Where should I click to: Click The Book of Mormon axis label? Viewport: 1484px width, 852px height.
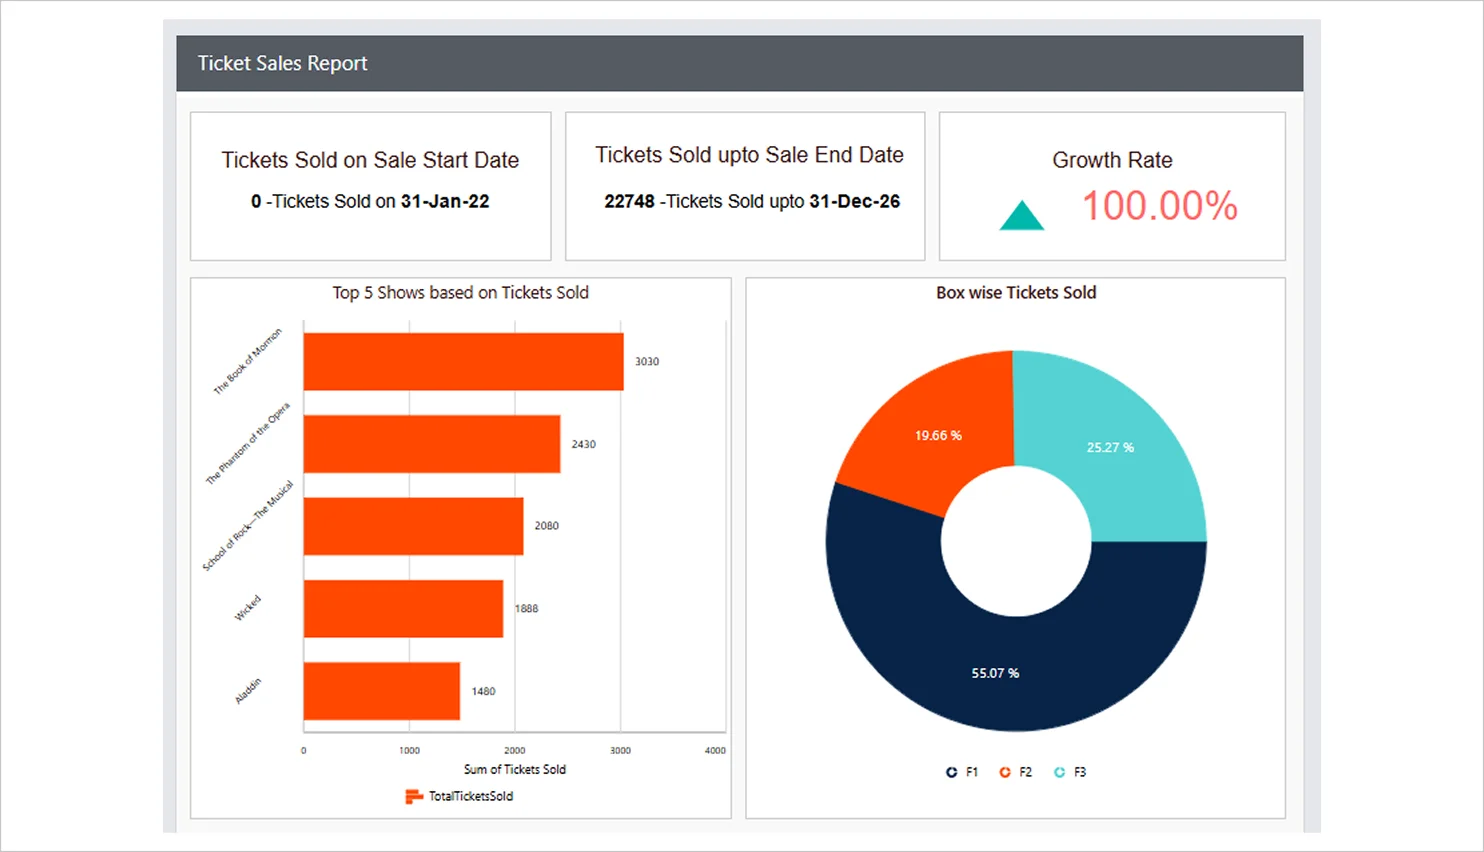coord(248,361)
